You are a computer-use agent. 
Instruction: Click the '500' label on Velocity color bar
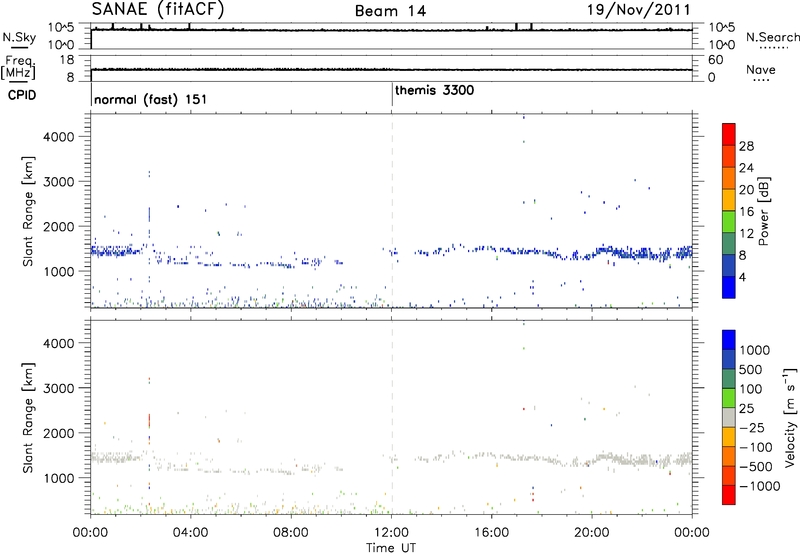749,369
